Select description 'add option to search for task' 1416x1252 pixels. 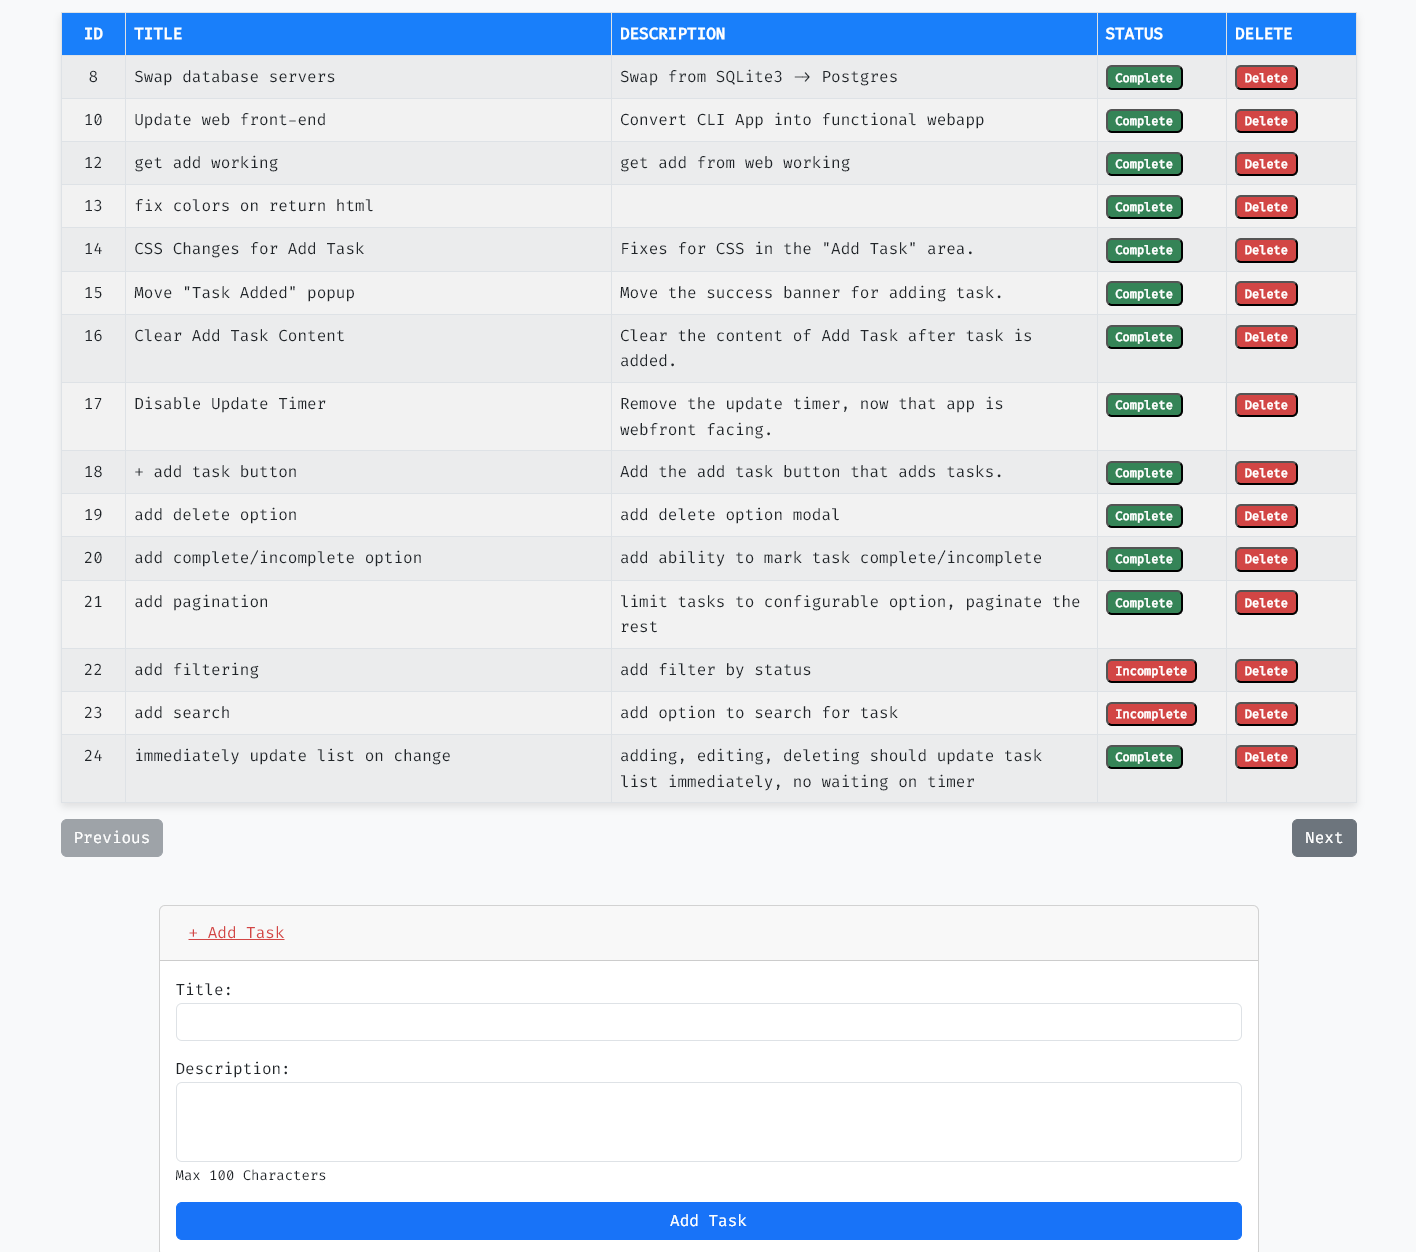tap(759, 713)
